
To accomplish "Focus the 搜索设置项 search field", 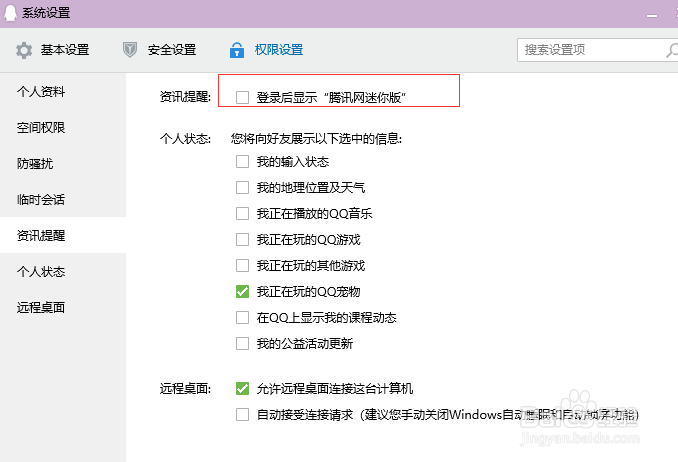I will (x=598, y=50).
